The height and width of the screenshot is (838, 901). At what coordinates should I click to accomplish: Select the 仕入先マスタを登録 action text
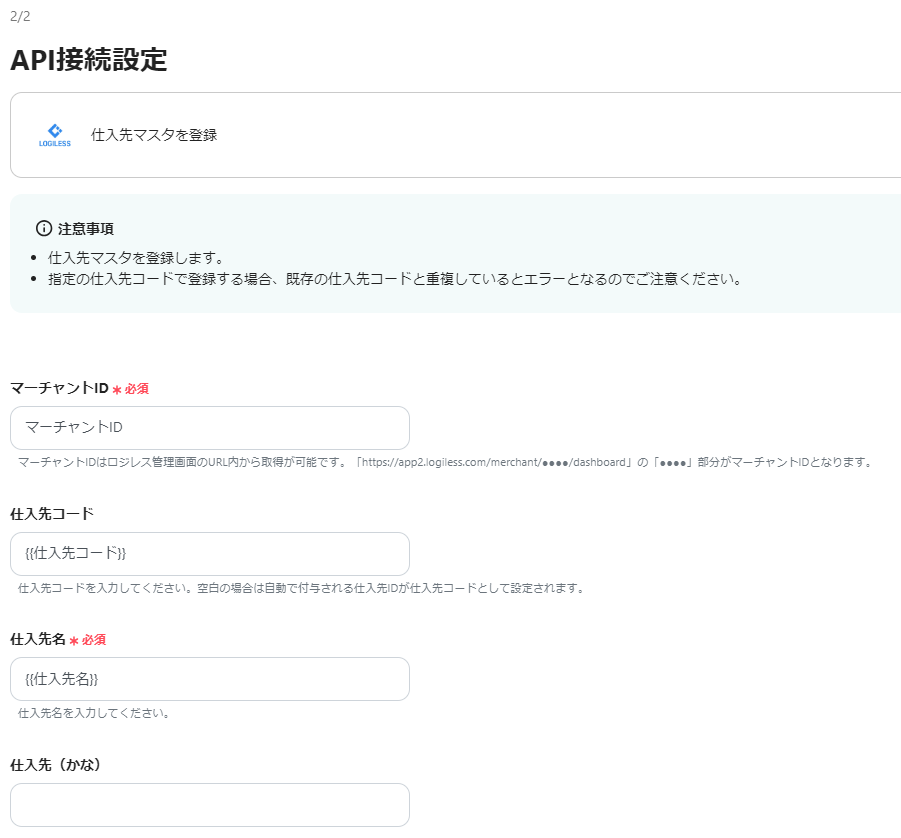154,134
